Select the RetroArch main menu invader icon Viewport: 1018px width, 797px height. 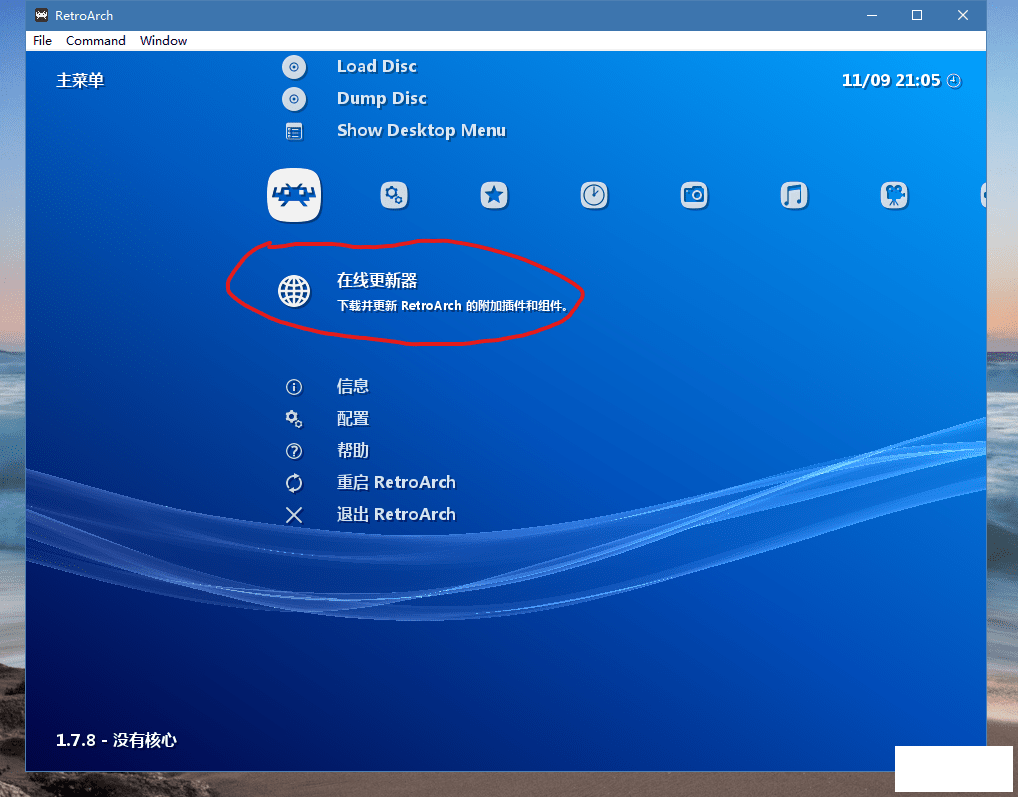pyautogui.click(x=294, y=195)
